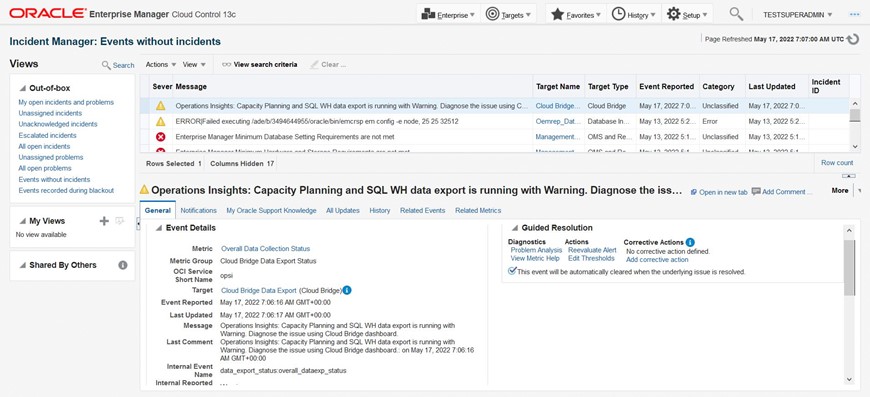Collapse the Out-of-box views section
The width and height of the screenshot is (870, 397).
pyautogui.click(x=23, y=88)
